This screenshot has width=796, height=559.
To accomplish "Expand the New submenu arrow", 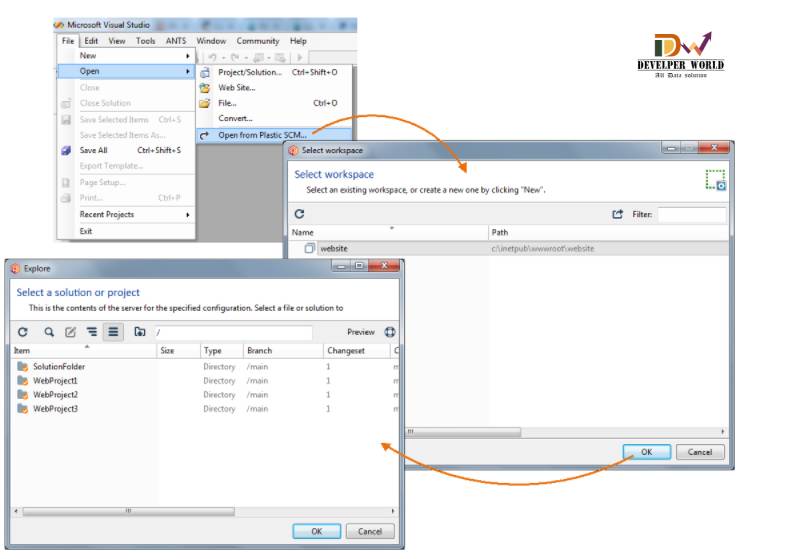I will click(188, 56).
